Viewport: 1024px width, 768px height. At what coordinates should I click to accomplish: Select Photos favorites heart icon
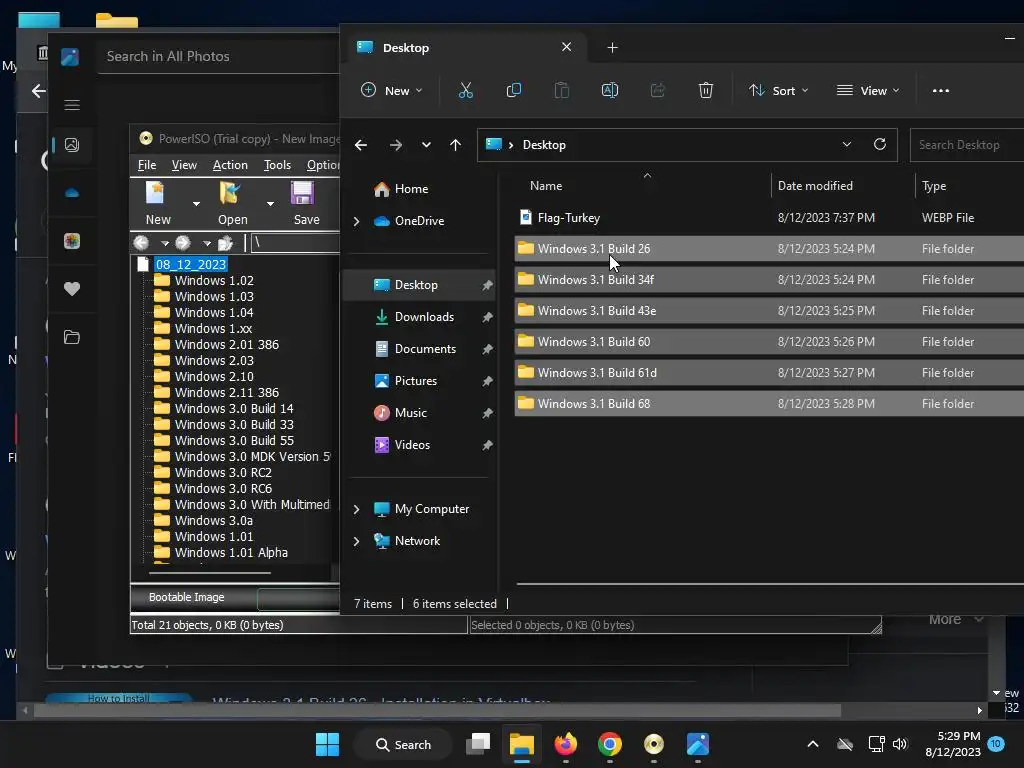72,289
